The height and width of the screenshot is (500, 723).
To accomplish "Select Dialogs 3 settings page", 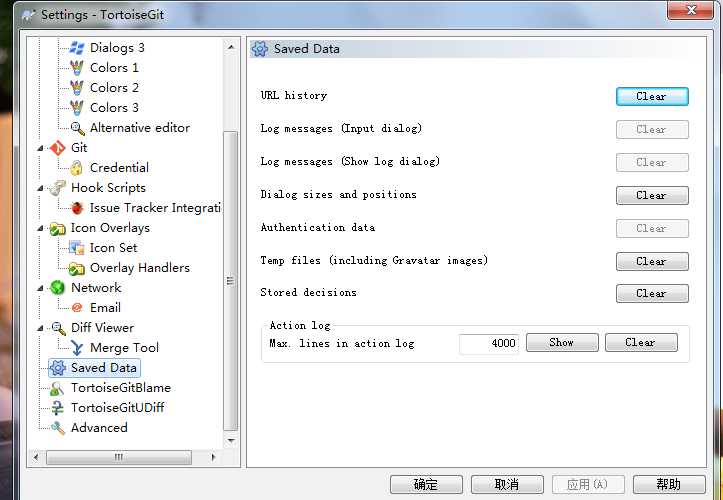I will pos(117,48).
